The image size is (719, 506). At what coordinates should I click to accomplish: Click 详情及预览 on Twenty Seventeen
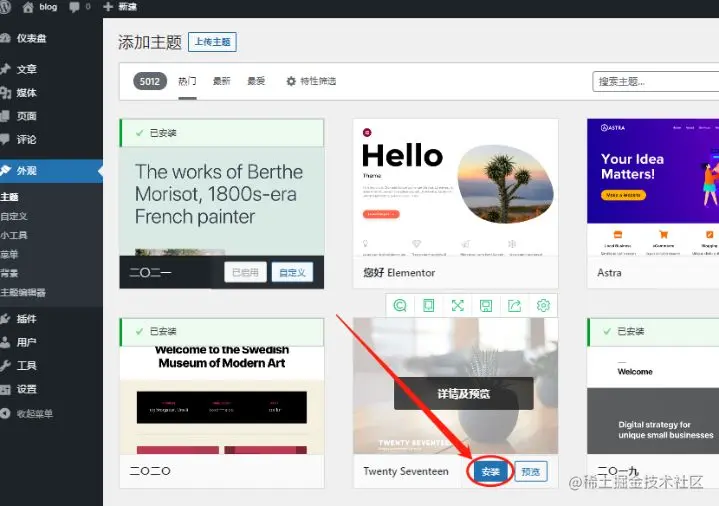[x=464, y=394]
